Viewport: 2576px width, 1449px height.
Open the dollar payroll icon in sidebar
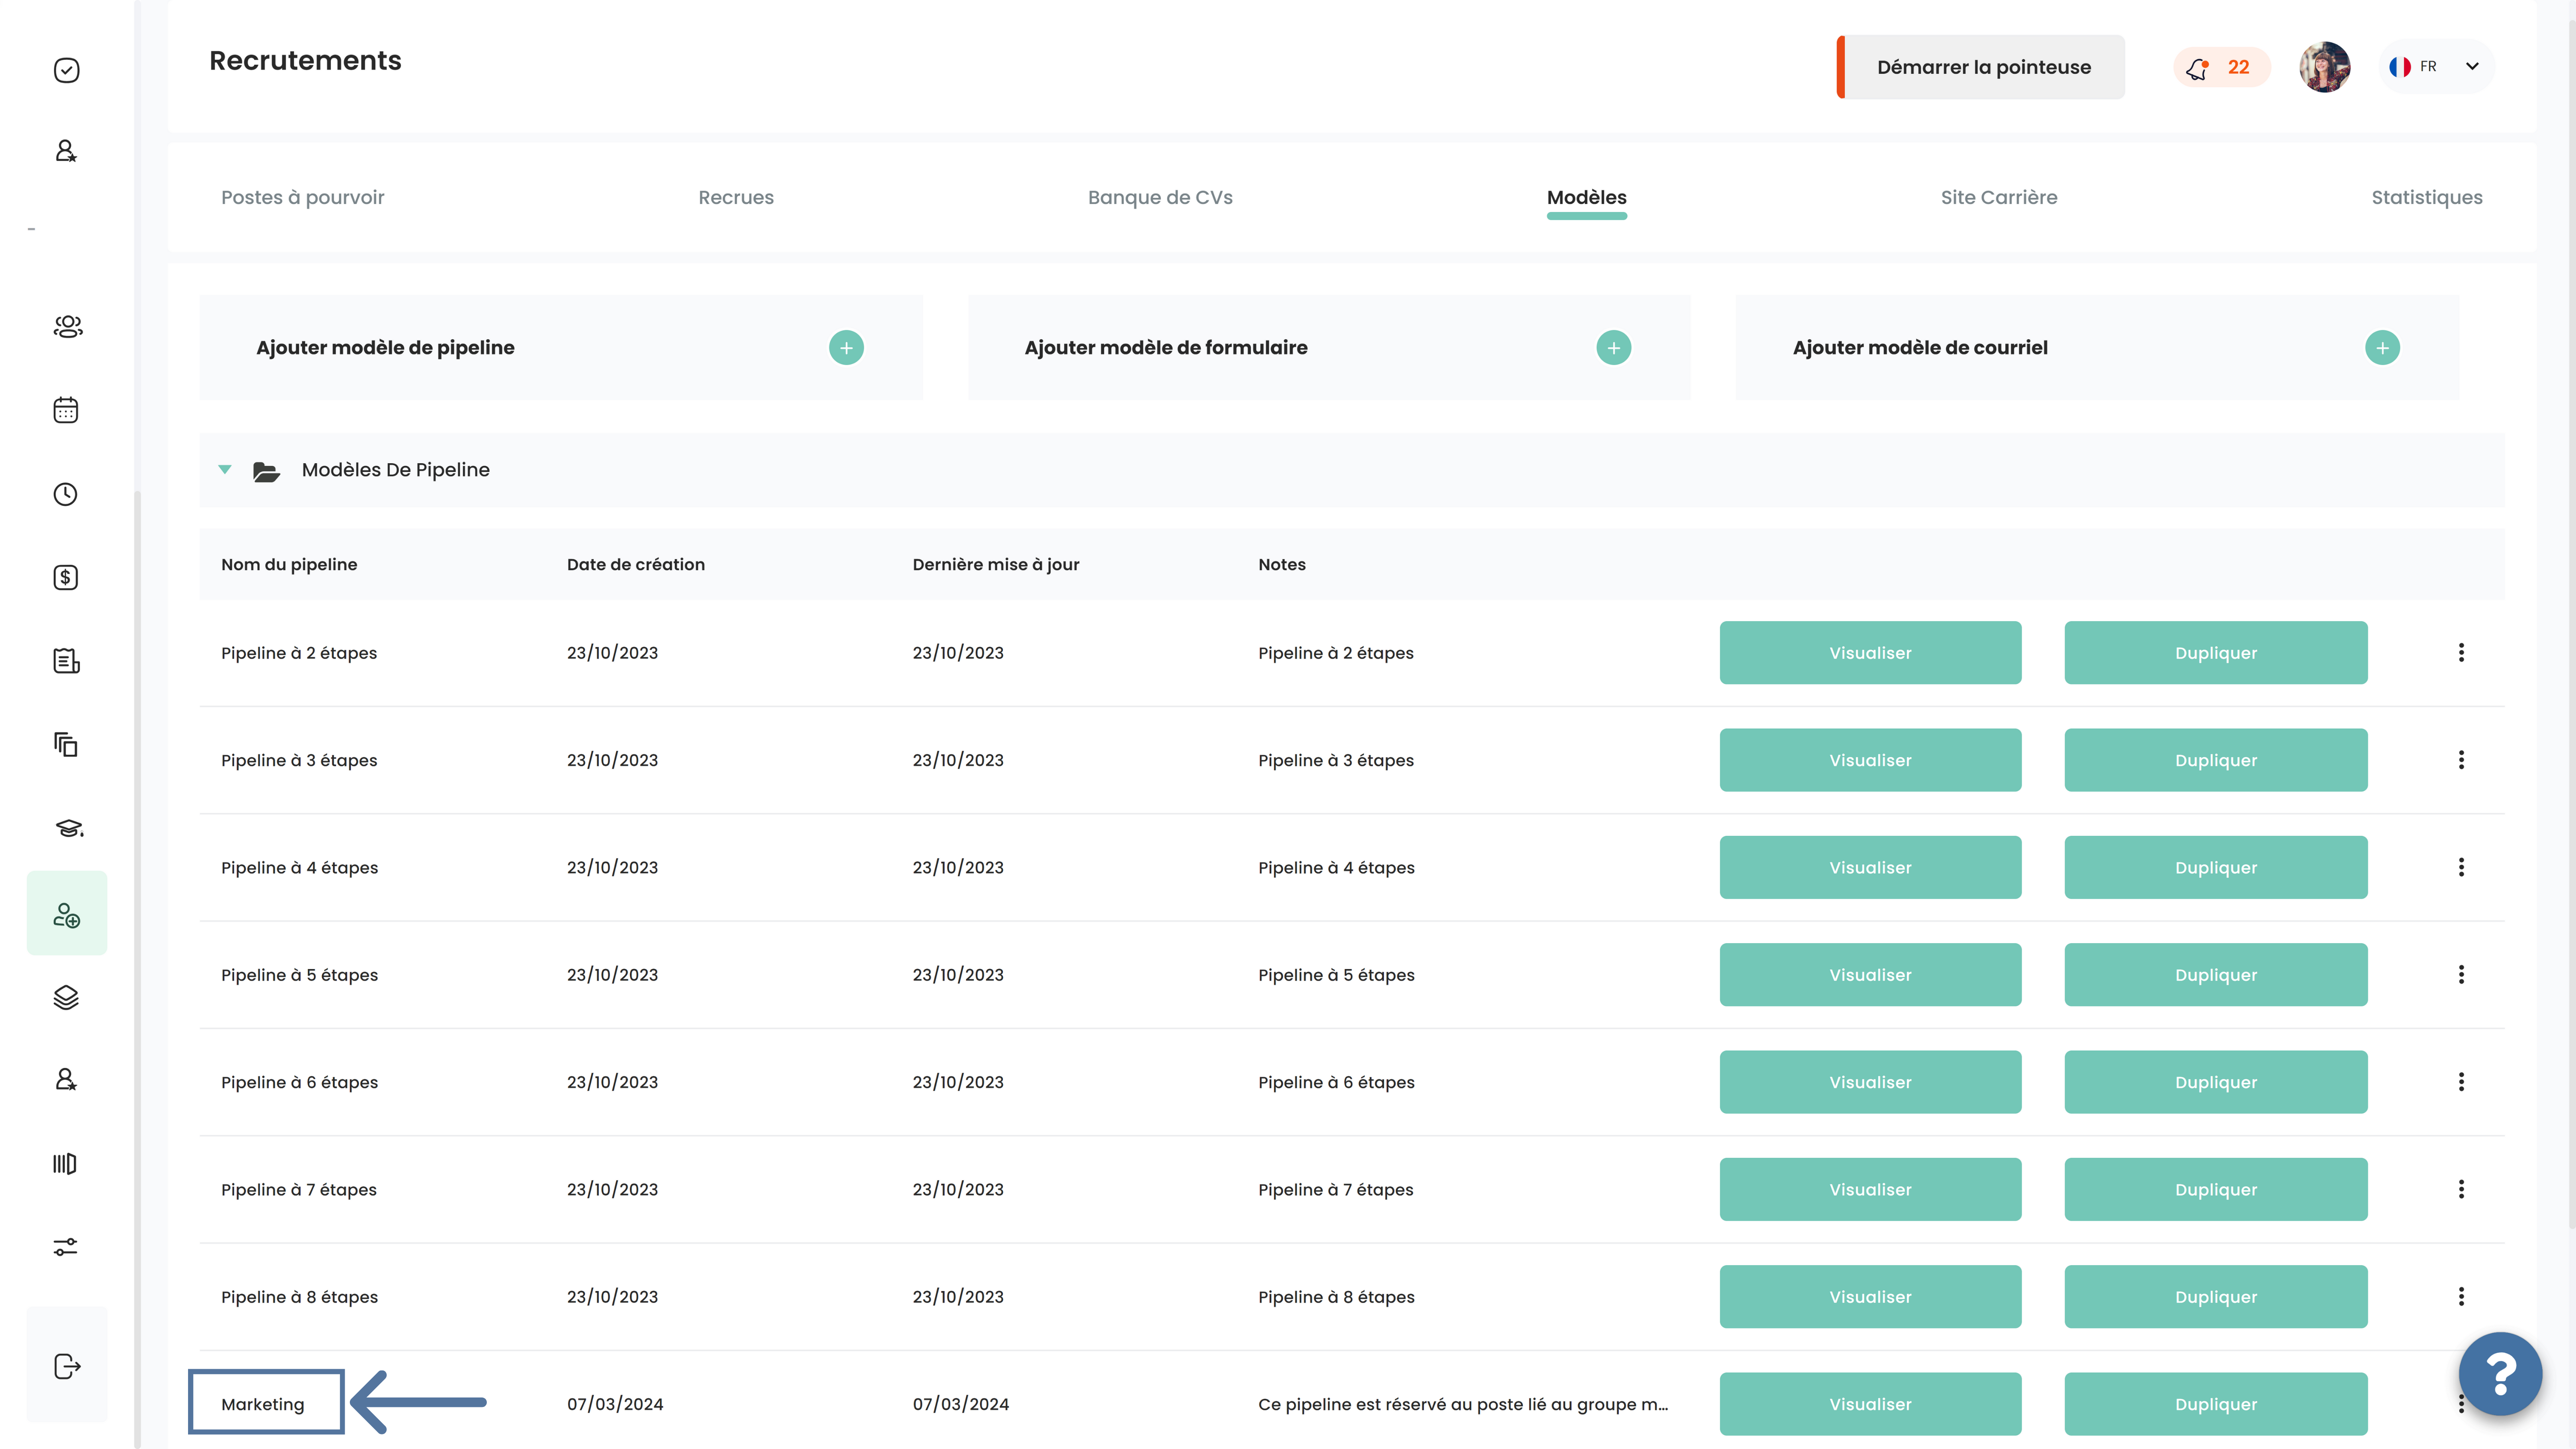click(x=66, y=577)
